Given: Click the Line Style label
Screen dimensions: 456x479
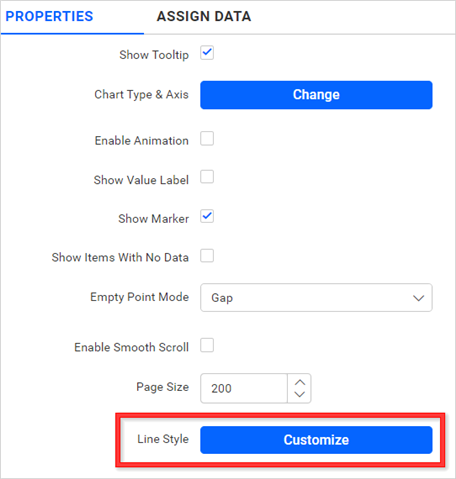Looking at the screenshot, I should (163, 439).
